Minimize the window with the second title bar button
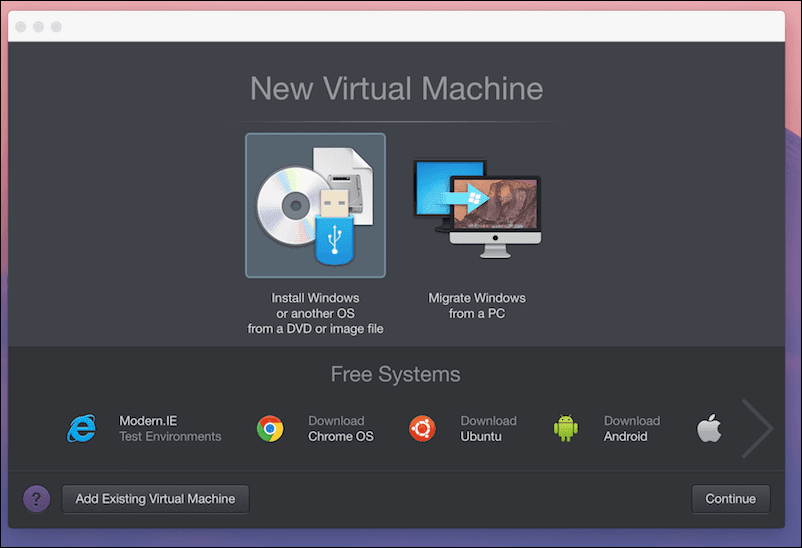This screenshot has height=548, width=802. coord(38,27)
